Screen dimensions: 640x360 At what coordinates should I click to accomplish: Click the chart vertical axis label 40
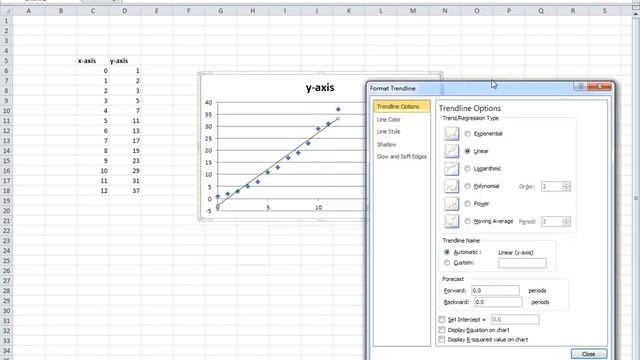point(209,102)
